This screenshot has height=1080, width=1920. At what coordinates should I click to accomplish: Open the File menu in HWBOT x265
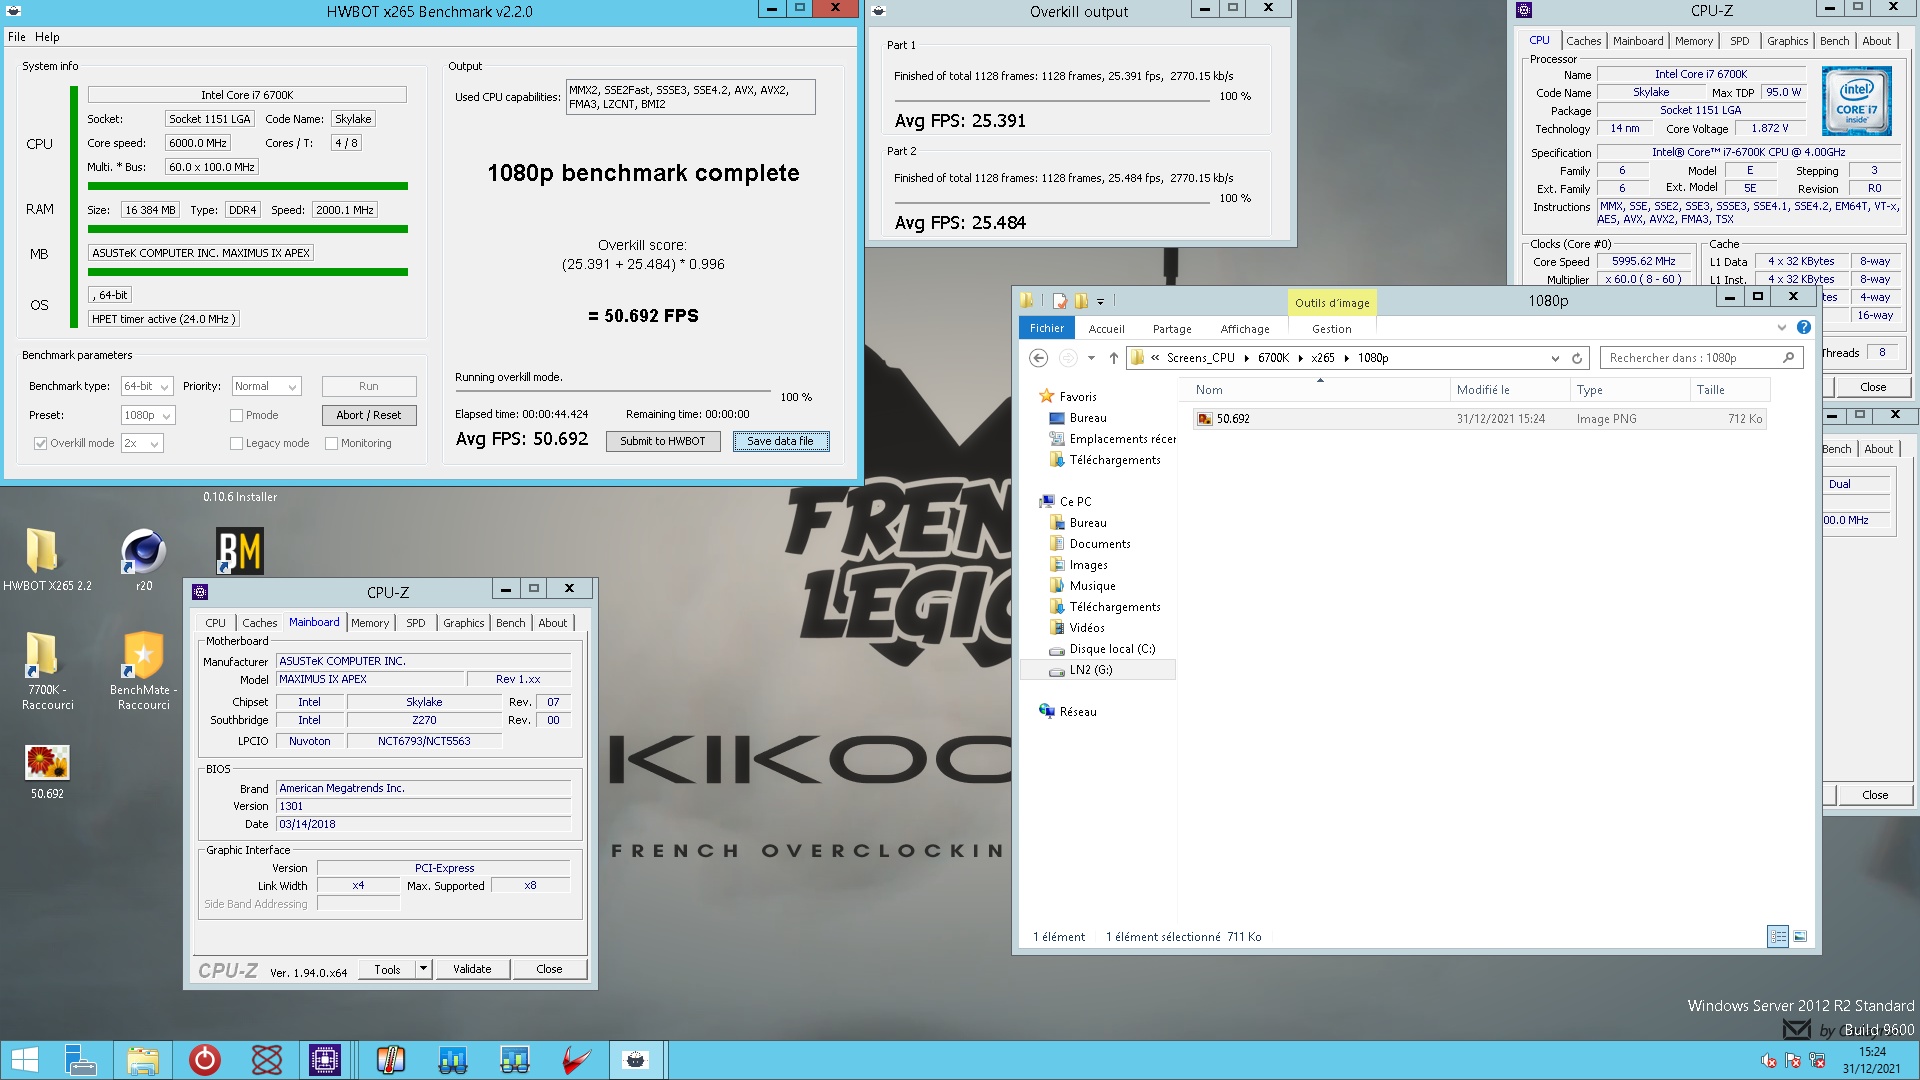click(x=17, y=37)
